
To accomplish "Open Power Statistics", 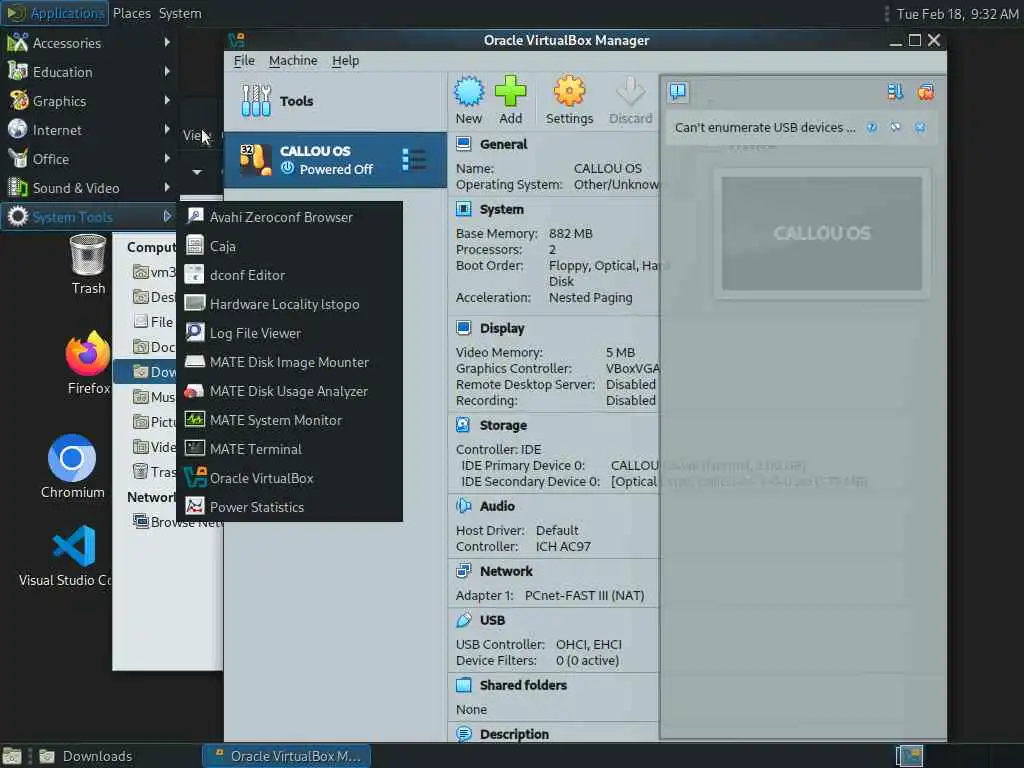I will click(x=289, y=507).
